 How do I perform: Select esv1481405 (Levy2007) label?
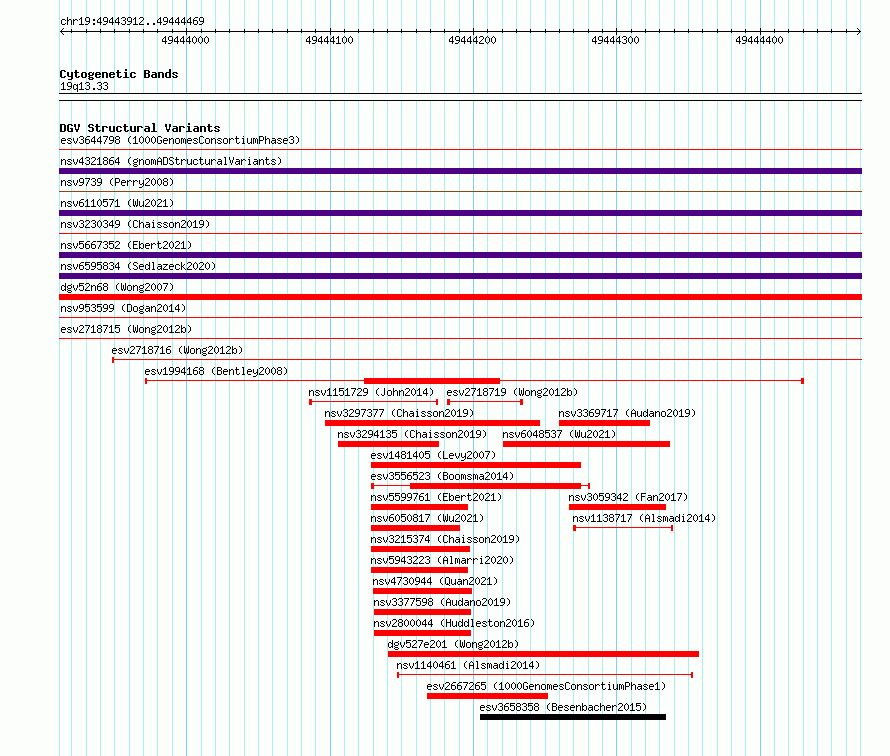[x=433, y=455]
